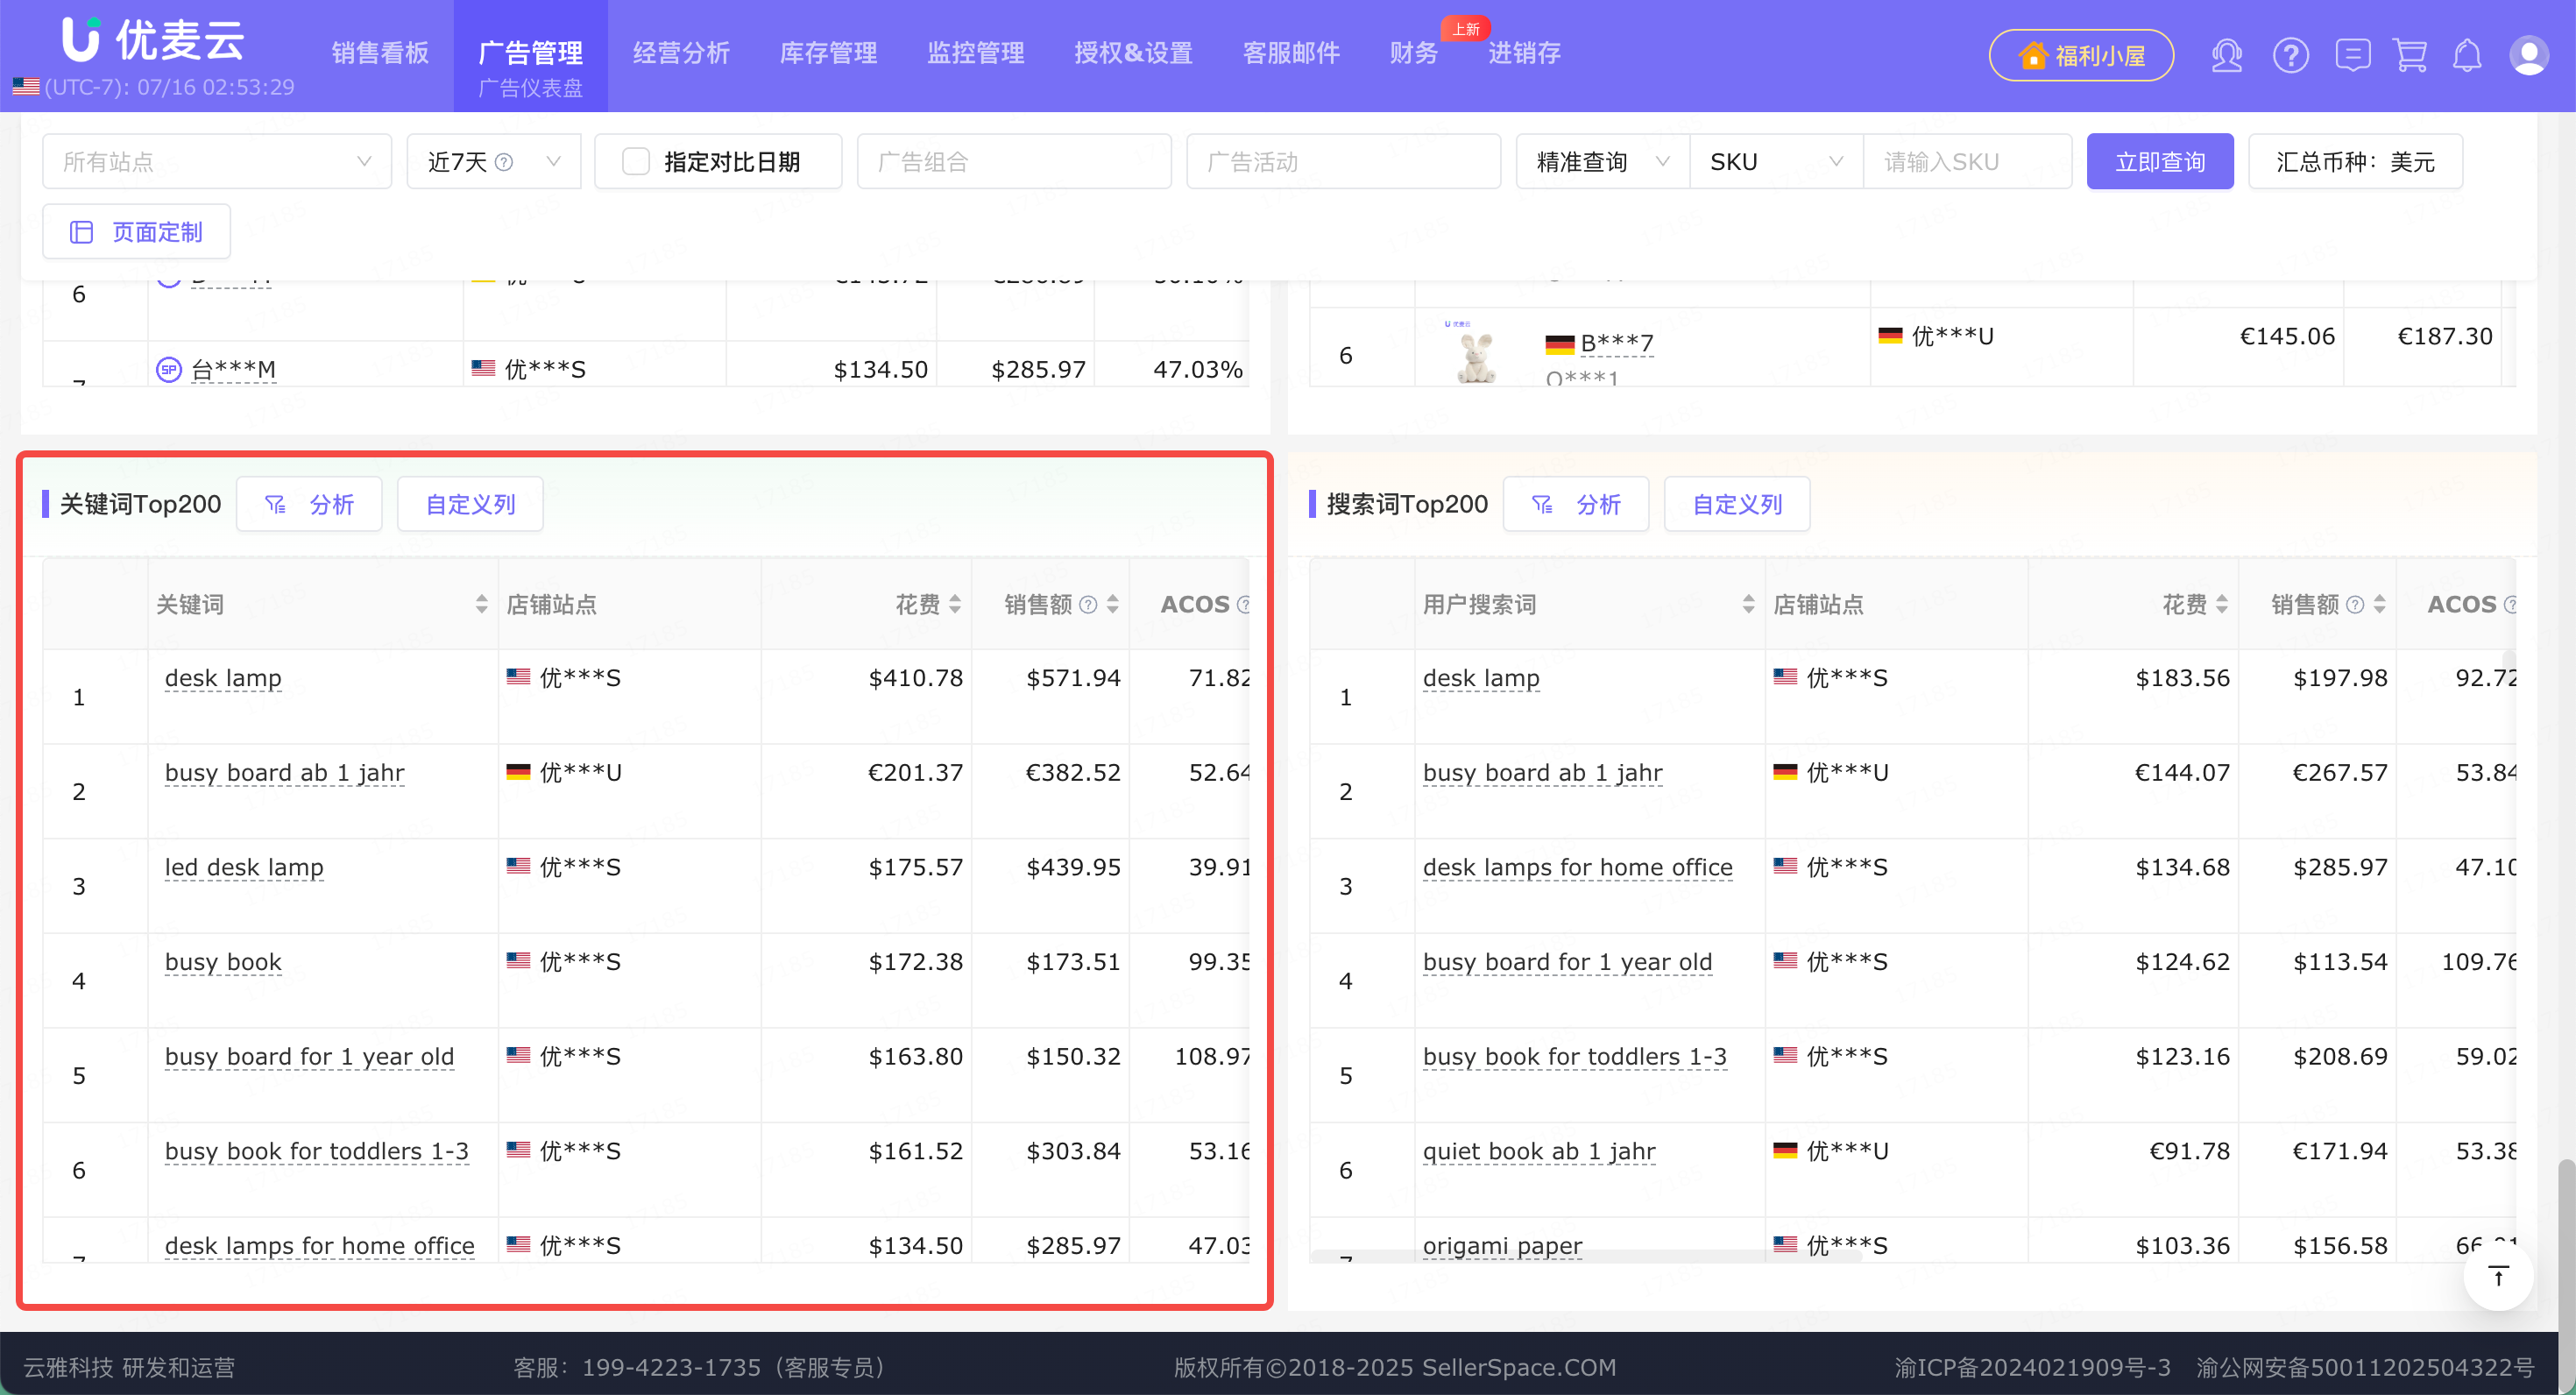Open 授权&设置 menu
This screenshot has width=2576, height=1395.
[1133, 53]
